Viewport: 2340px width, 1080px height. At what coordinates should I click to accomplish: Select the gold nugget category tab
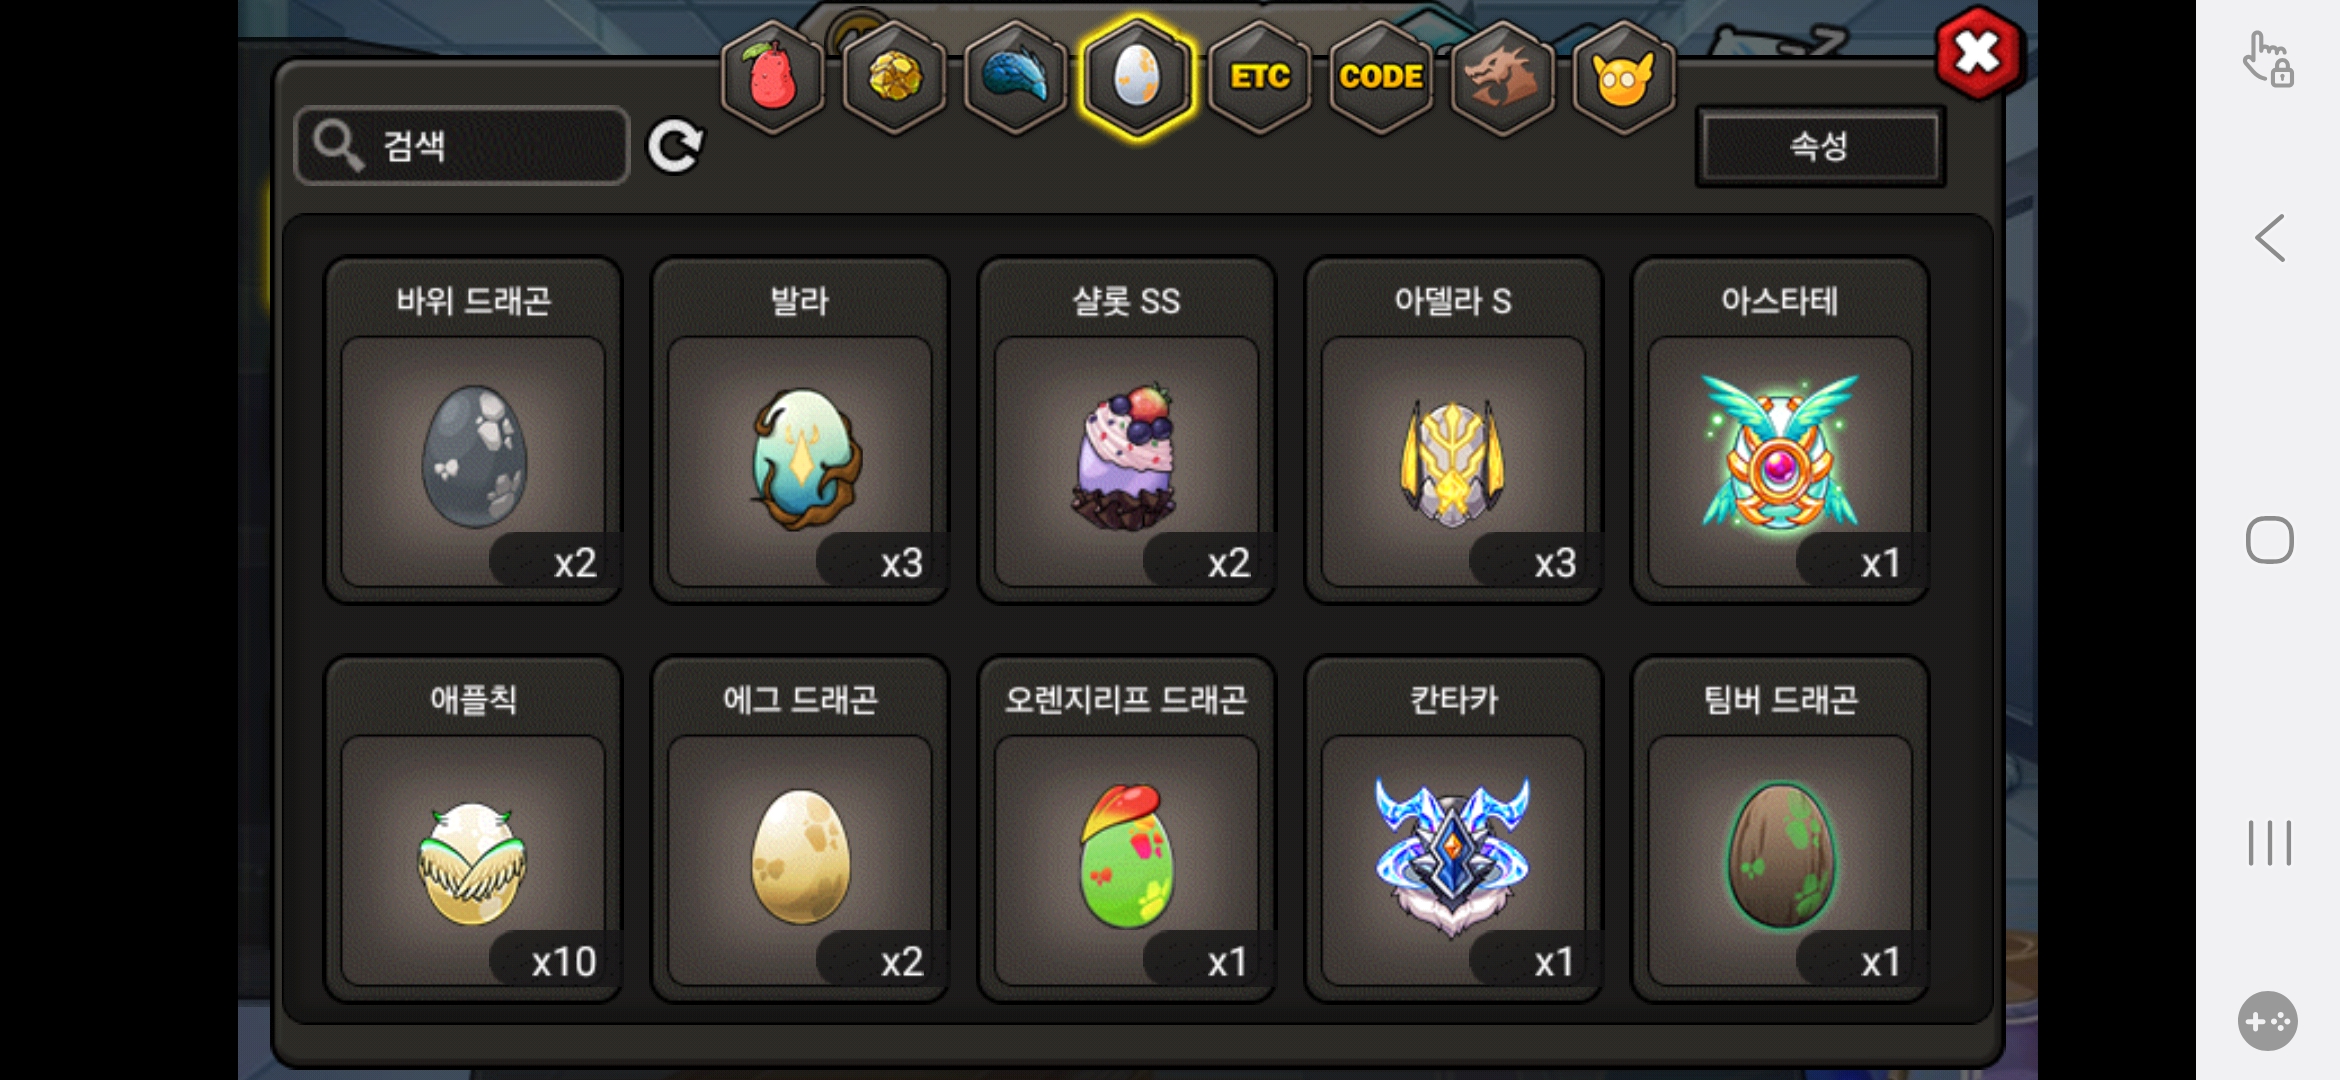point(894,77)
